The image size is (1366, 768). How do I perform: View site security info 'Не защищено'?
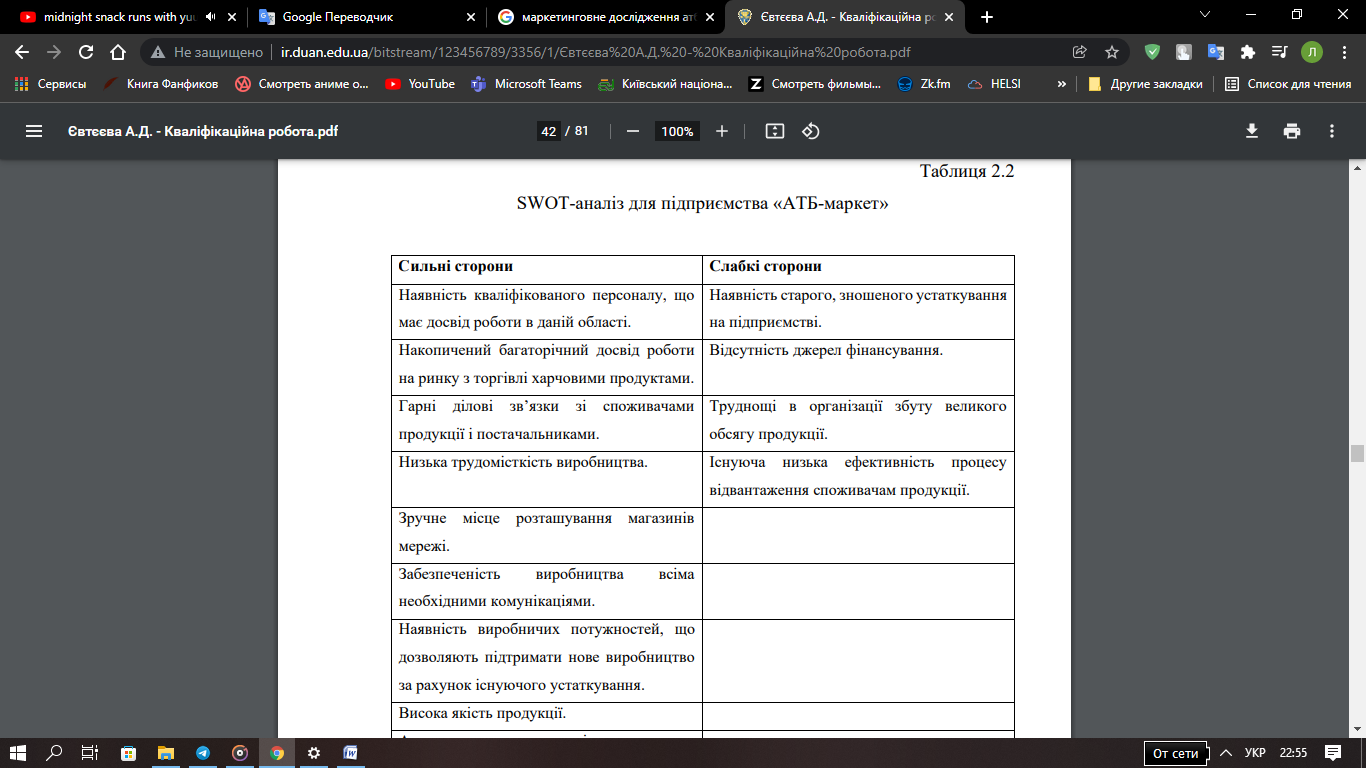point(207,52)
